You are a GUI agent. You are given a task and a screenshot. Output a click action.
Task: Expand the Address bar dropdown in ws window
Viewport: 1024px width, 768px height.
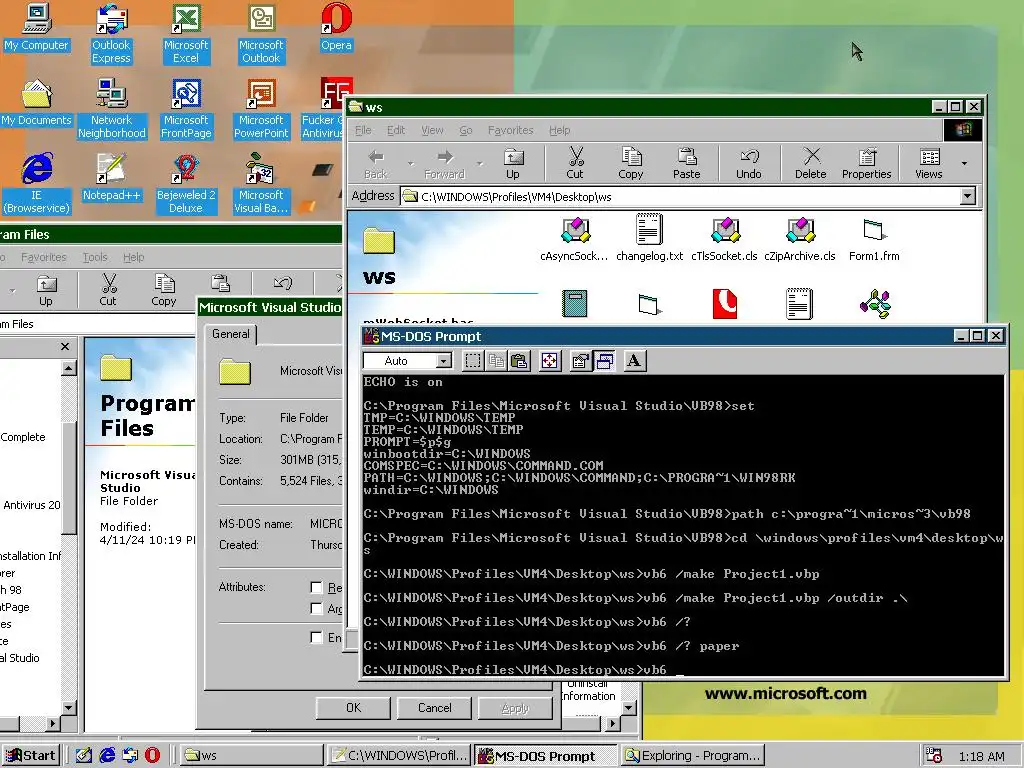click(968, 196)
